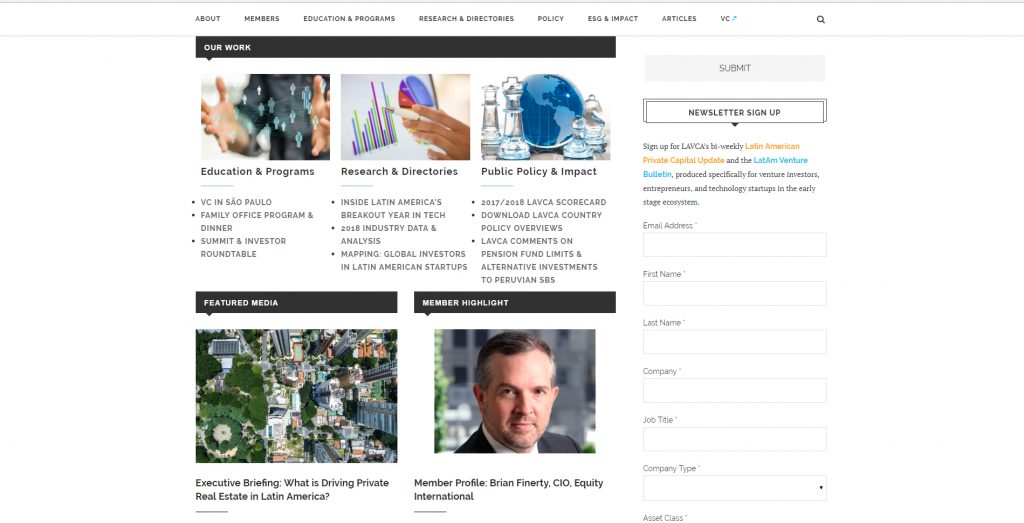Follow the LatAm Venture Bulletin link

(x=725, y=167)
